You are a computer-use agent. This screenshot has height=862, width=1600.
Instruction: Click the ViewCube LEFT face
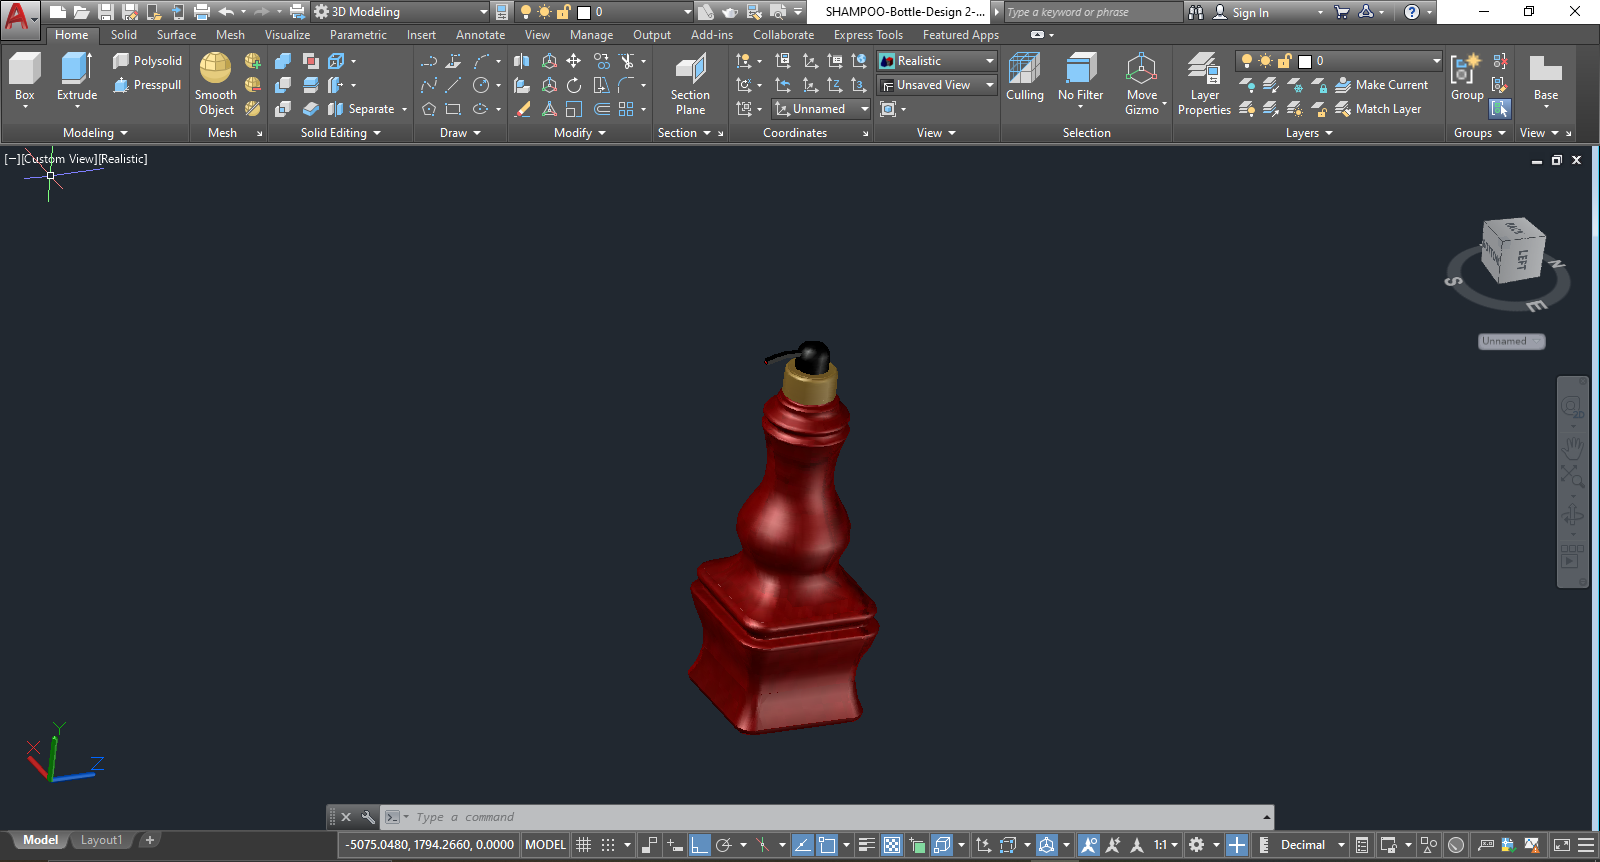1522,258
